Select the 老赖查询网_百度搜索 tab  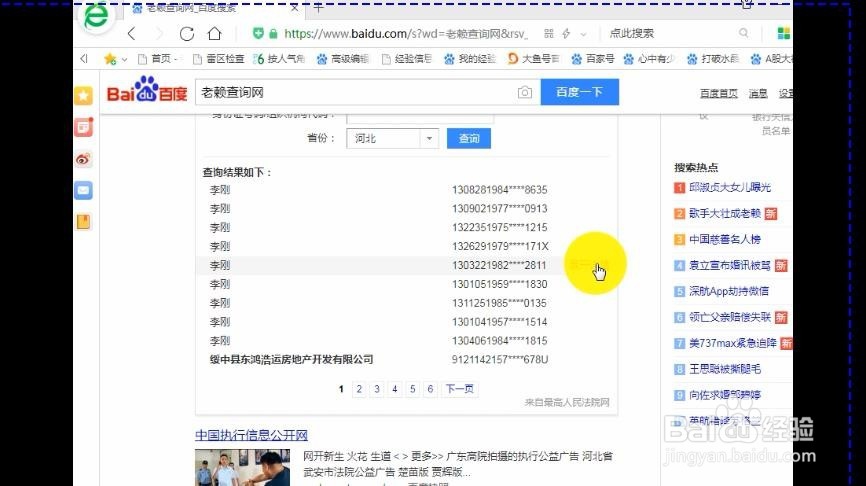coord(215,8)
